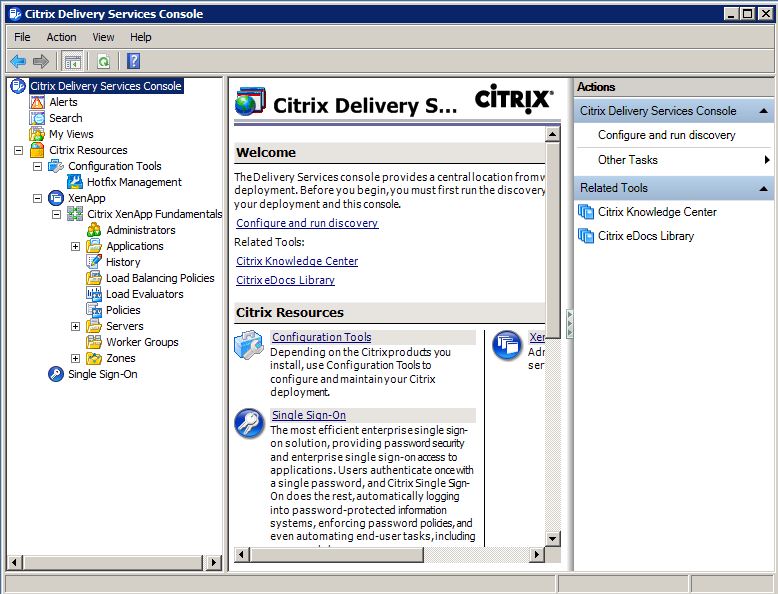Click the Citrix Knowledge Center icon in Actions
Viewport: 778px width, 594px height.
click(586, 212)
